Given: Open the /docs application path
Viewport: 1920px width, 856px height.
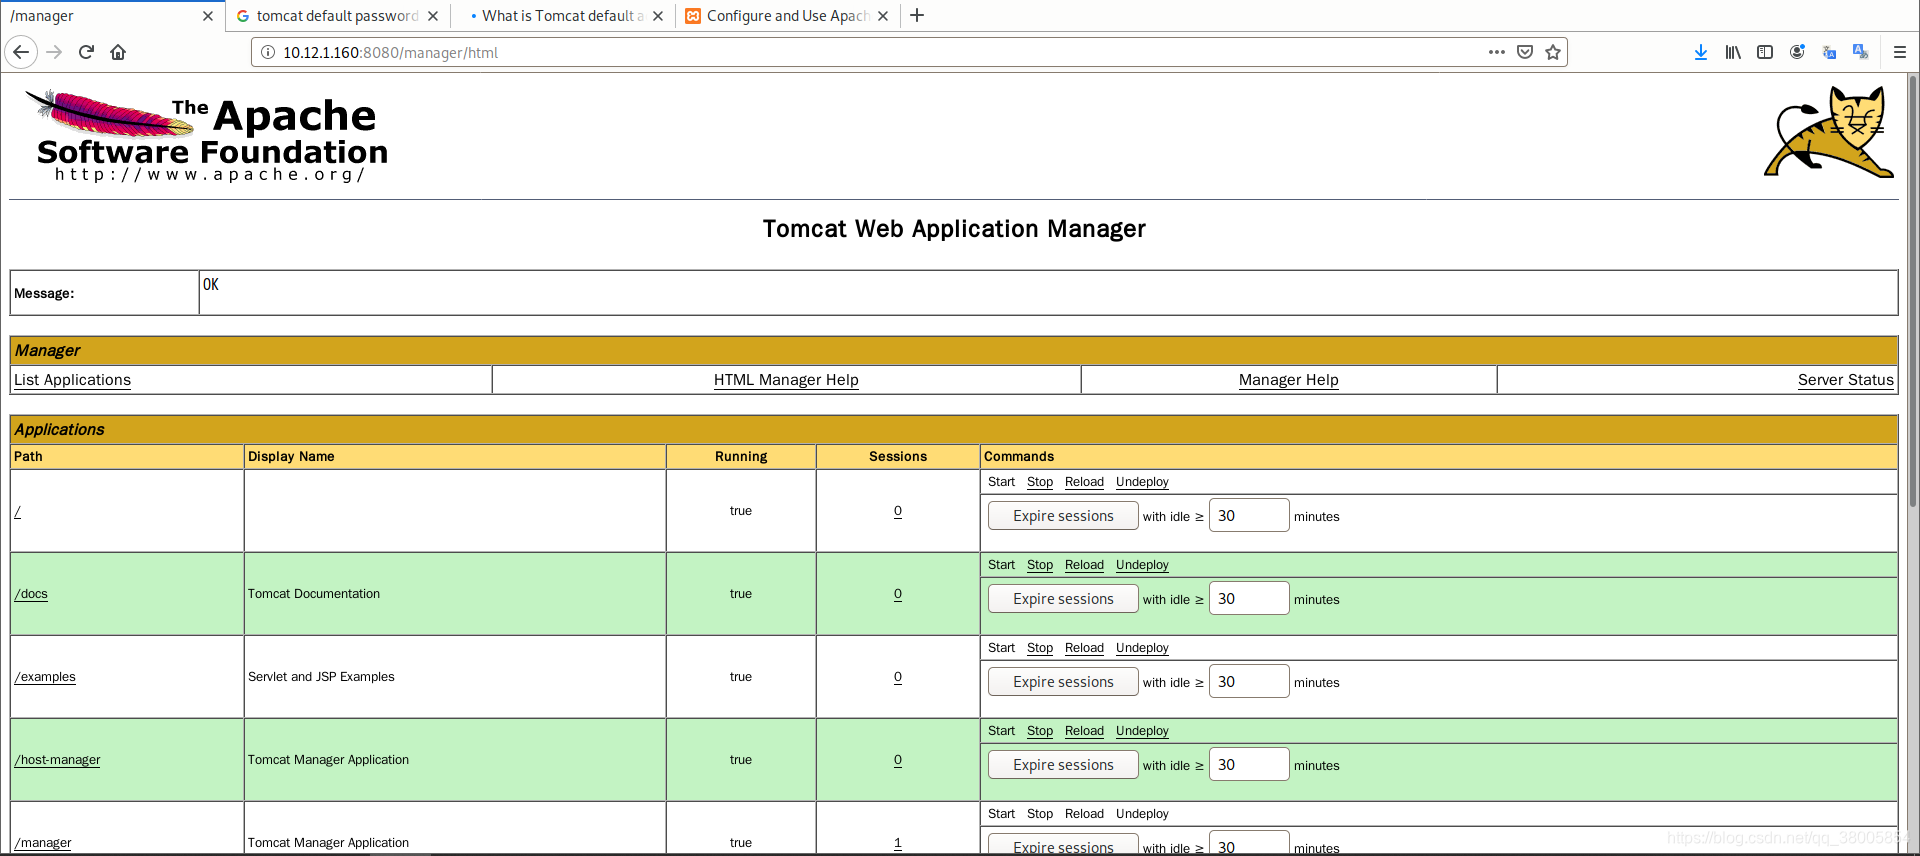Looking at the screenshot, I should click(x=31, y=594).
